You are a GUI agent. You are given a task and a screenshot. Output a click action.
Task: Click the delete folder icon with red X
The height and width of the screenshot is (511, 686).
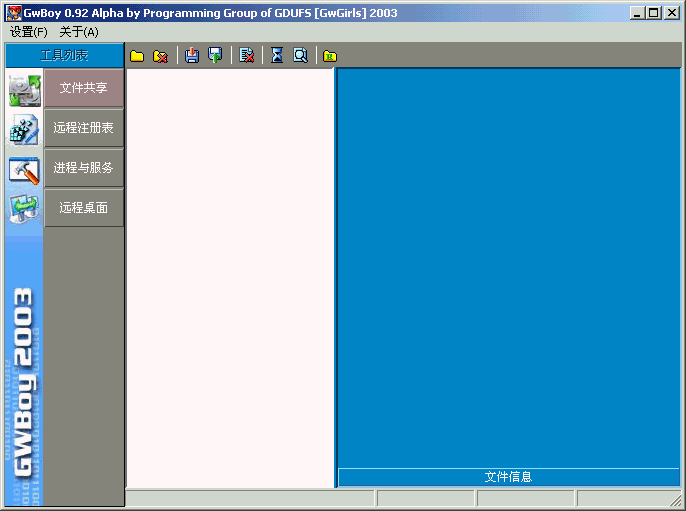click(x=160, y=56)
